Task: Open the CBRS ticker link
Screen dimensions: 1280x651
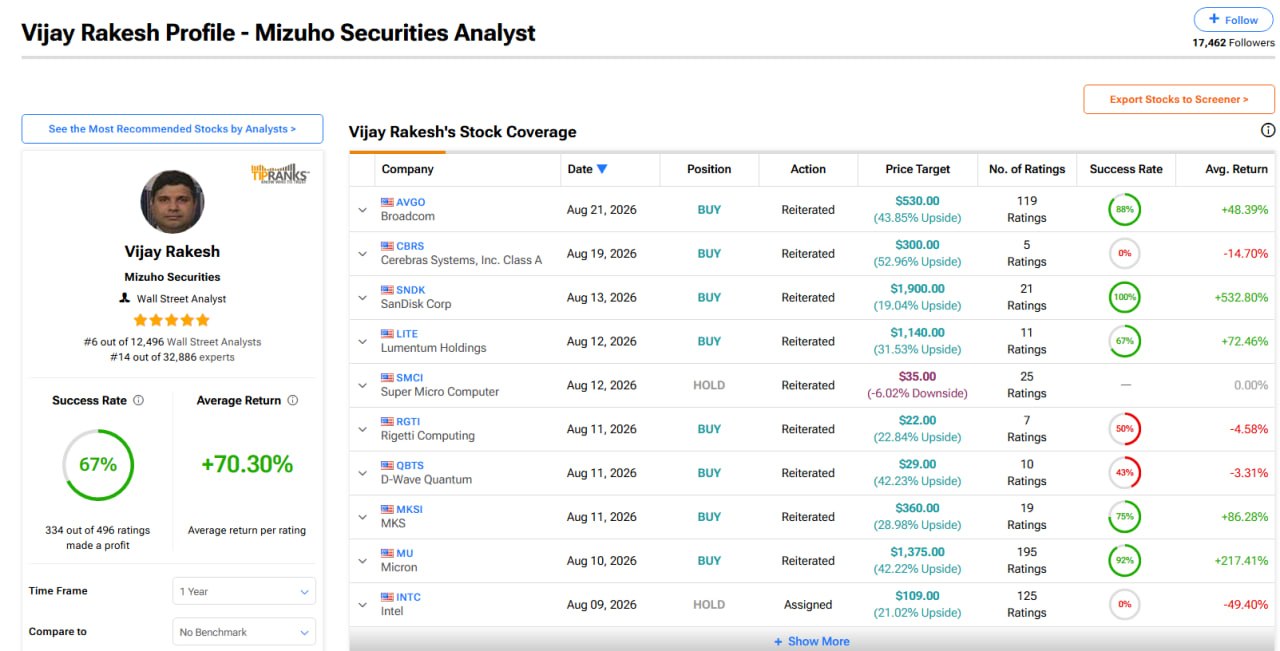Action: [410, 246]
